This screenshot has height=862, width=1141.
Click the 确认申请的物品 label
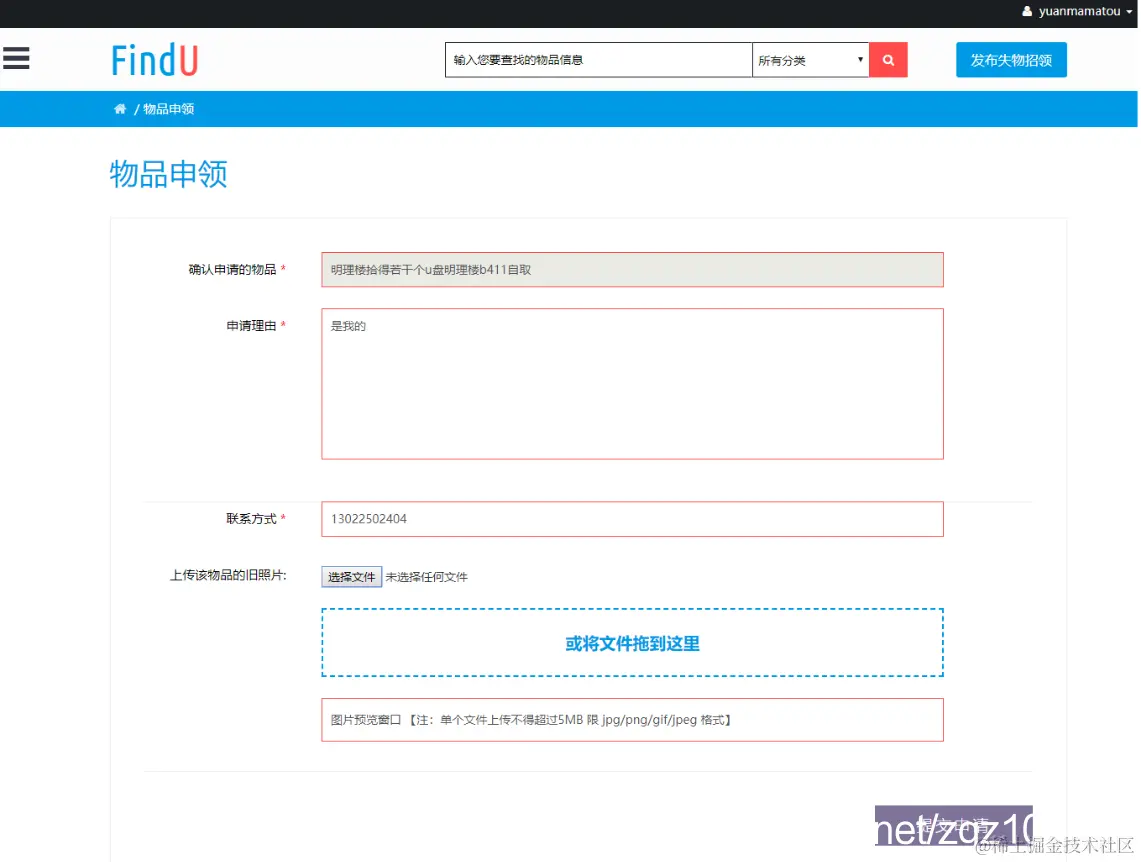[x=232, y=270]
